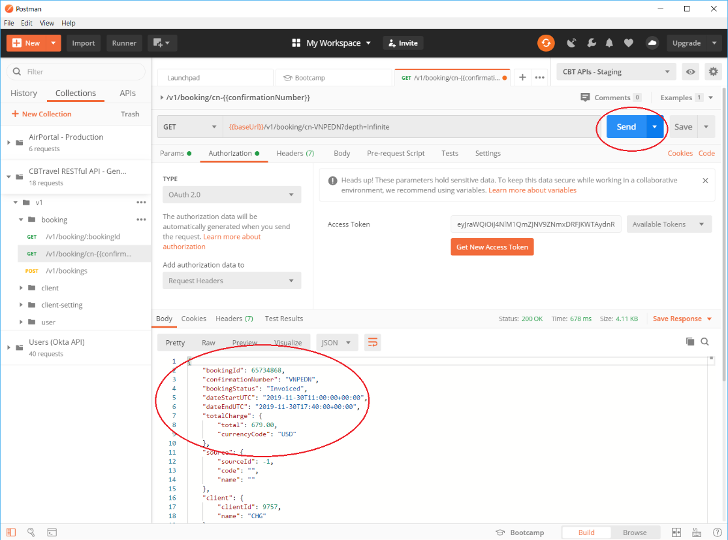The width and height of the screenshot is (728, 540).
Task: Click the two pane view layout icon
Action: (x=676, y=532)
